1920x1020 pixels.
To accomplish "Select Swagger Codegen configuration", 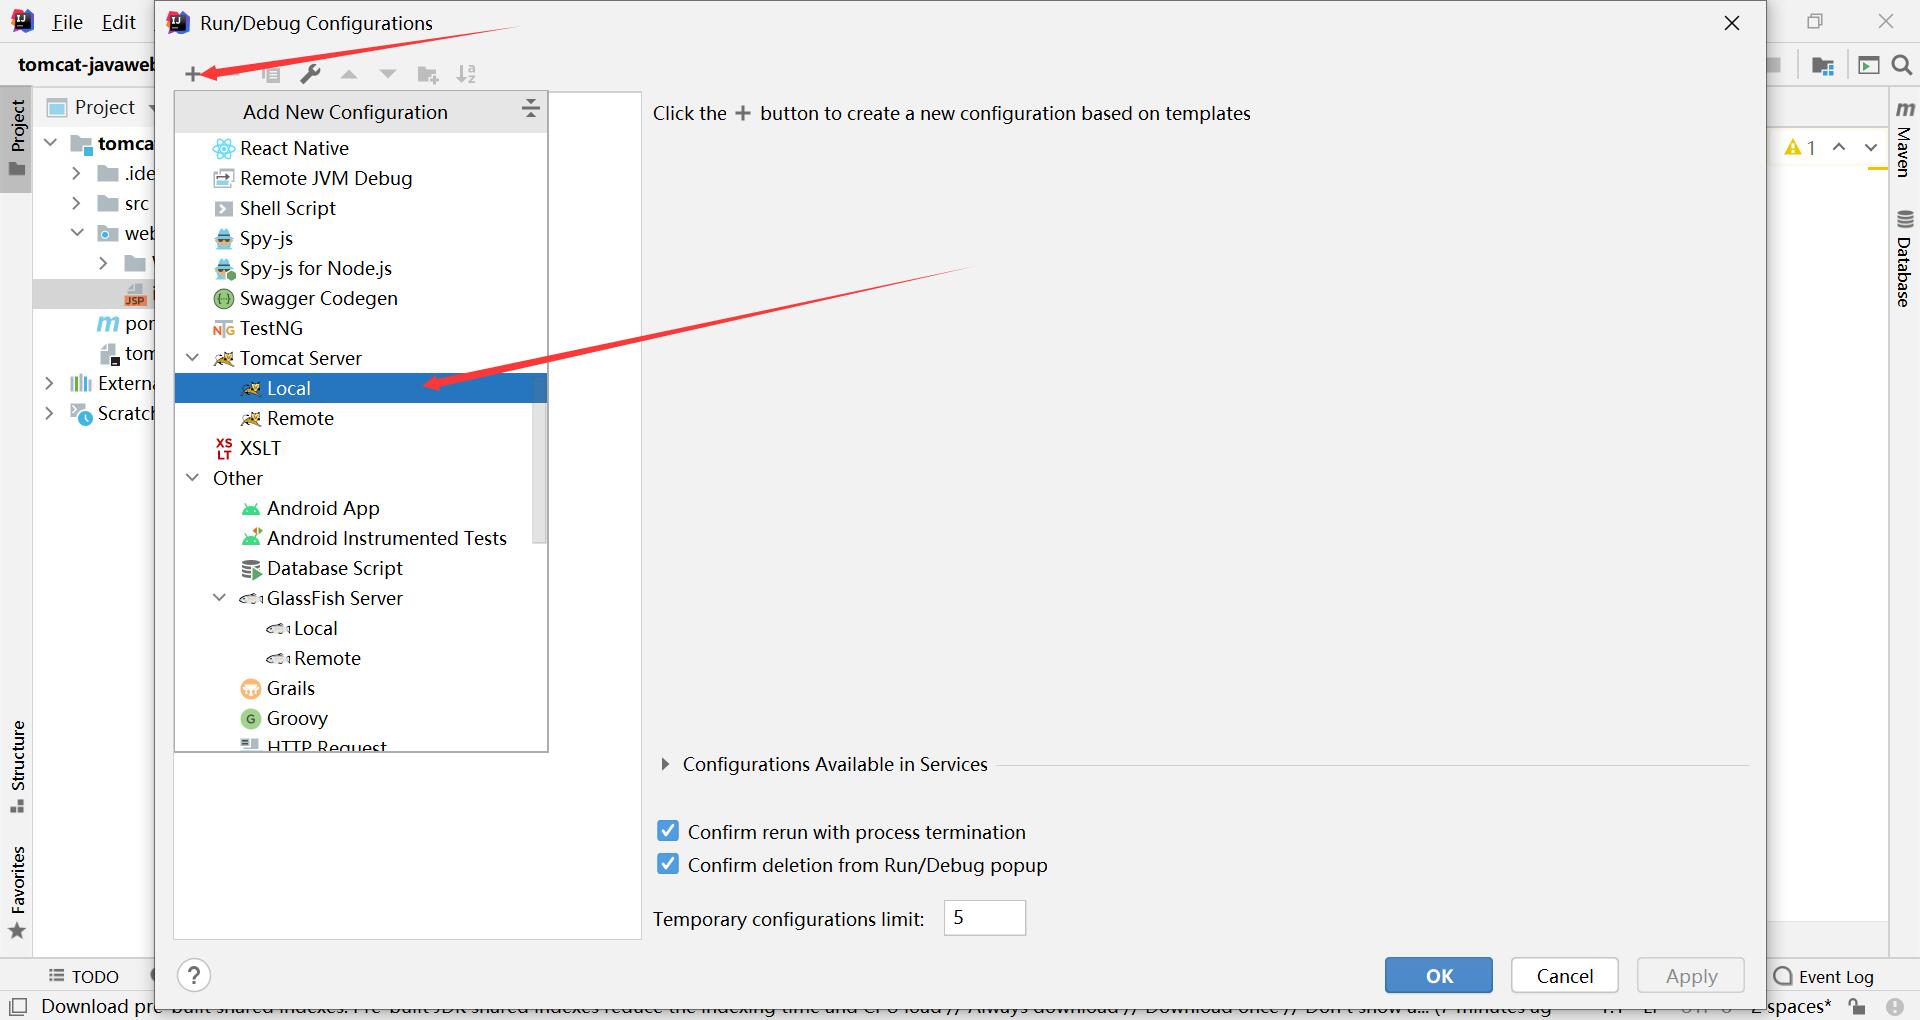I will coord(361,298).
